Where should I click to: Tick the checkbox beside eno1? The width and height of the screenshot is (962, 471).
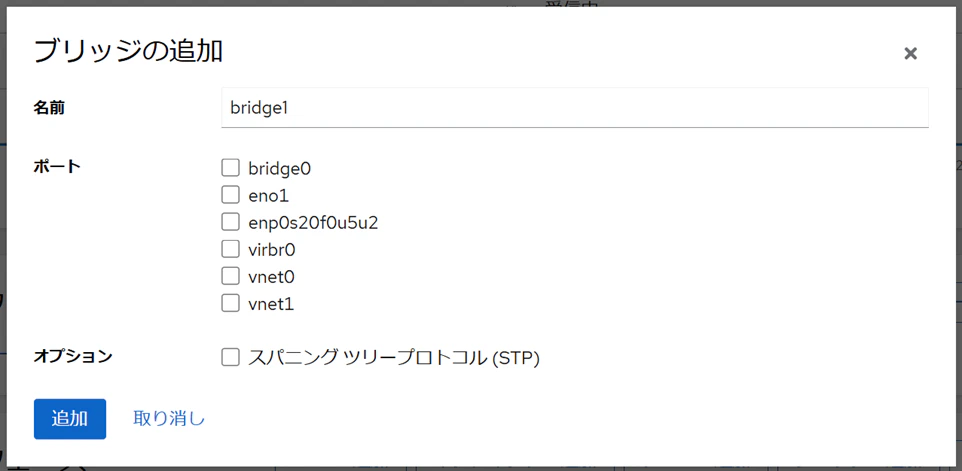tap(230, 195)
